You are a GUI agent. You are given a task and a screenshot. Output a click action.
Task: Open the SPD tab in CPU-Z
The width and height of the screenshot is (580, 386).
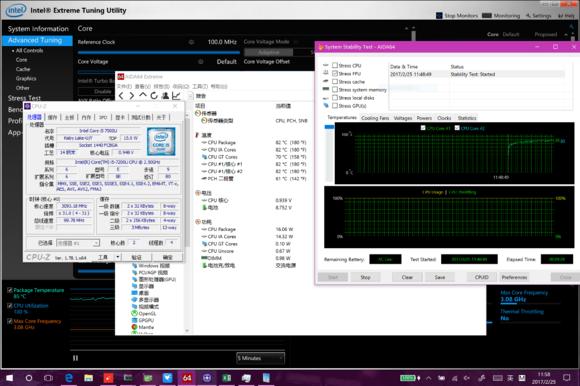pos(103,117)
